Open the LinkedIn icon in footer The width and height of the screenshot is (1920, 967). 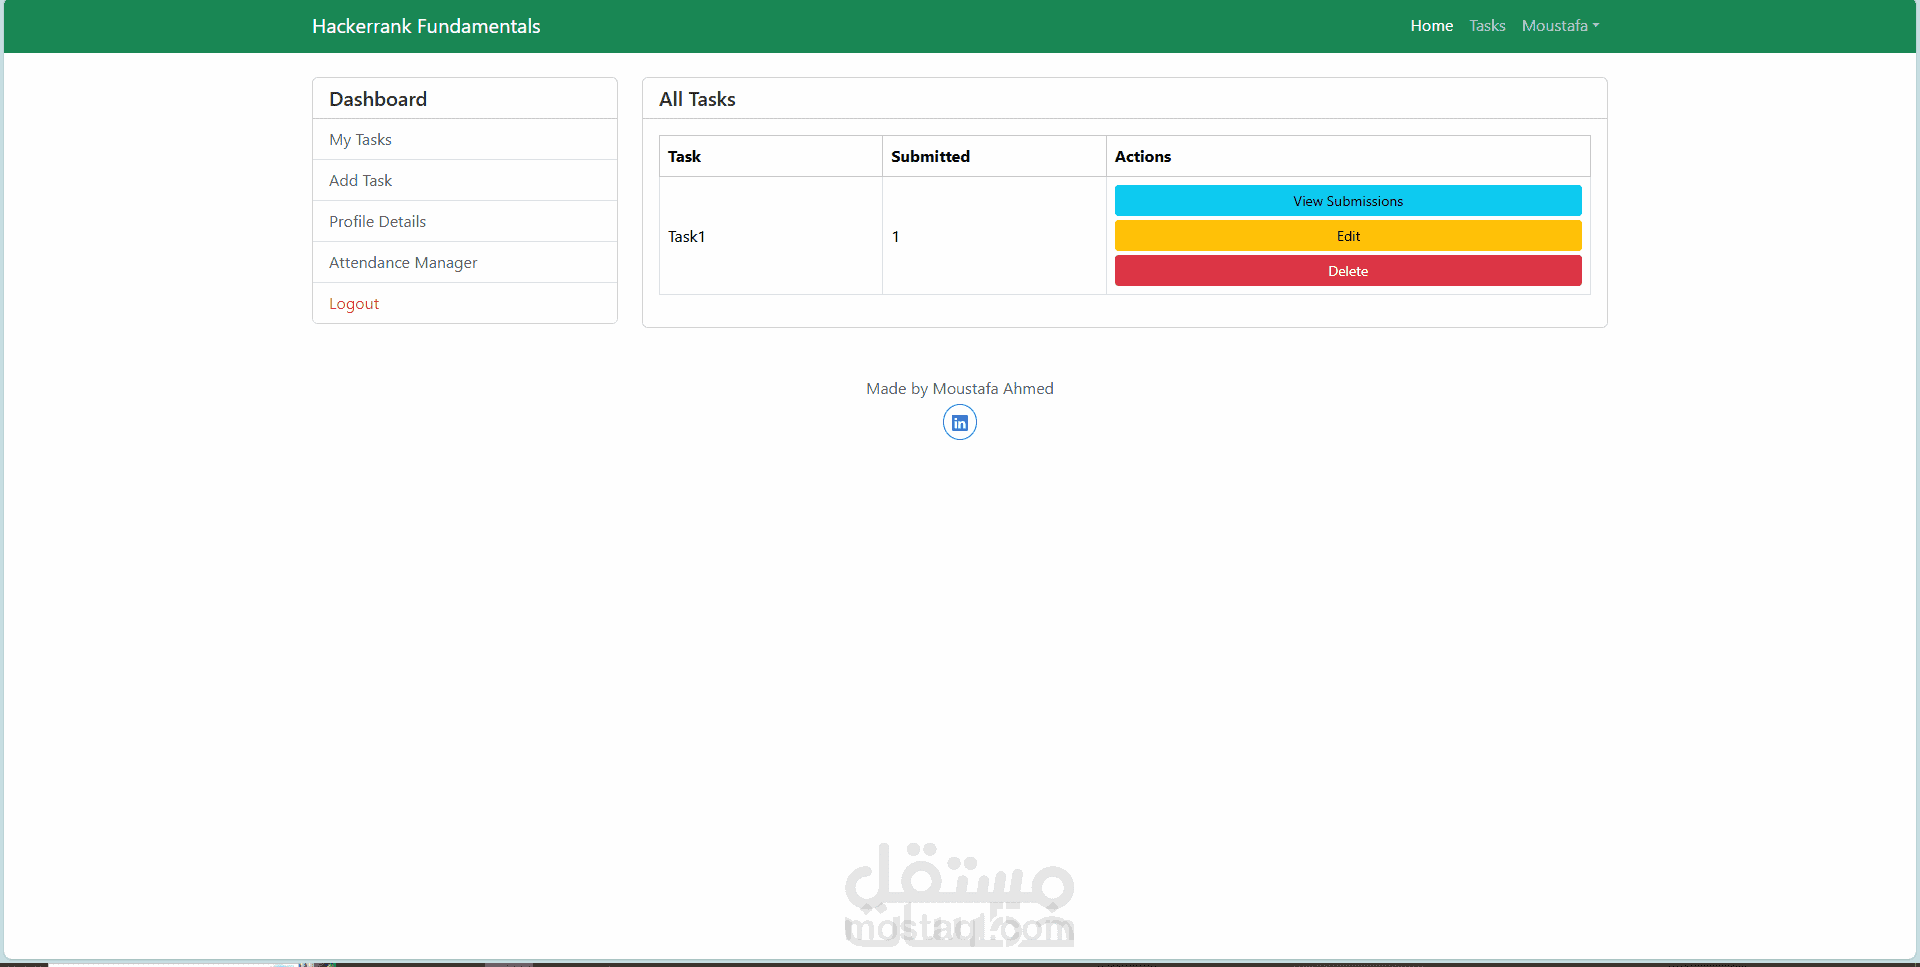(959, 423)
